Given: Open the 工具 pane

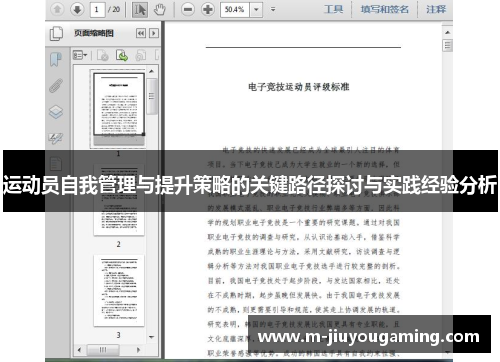Looking at the screenshot, I should [x=333, y=9].
